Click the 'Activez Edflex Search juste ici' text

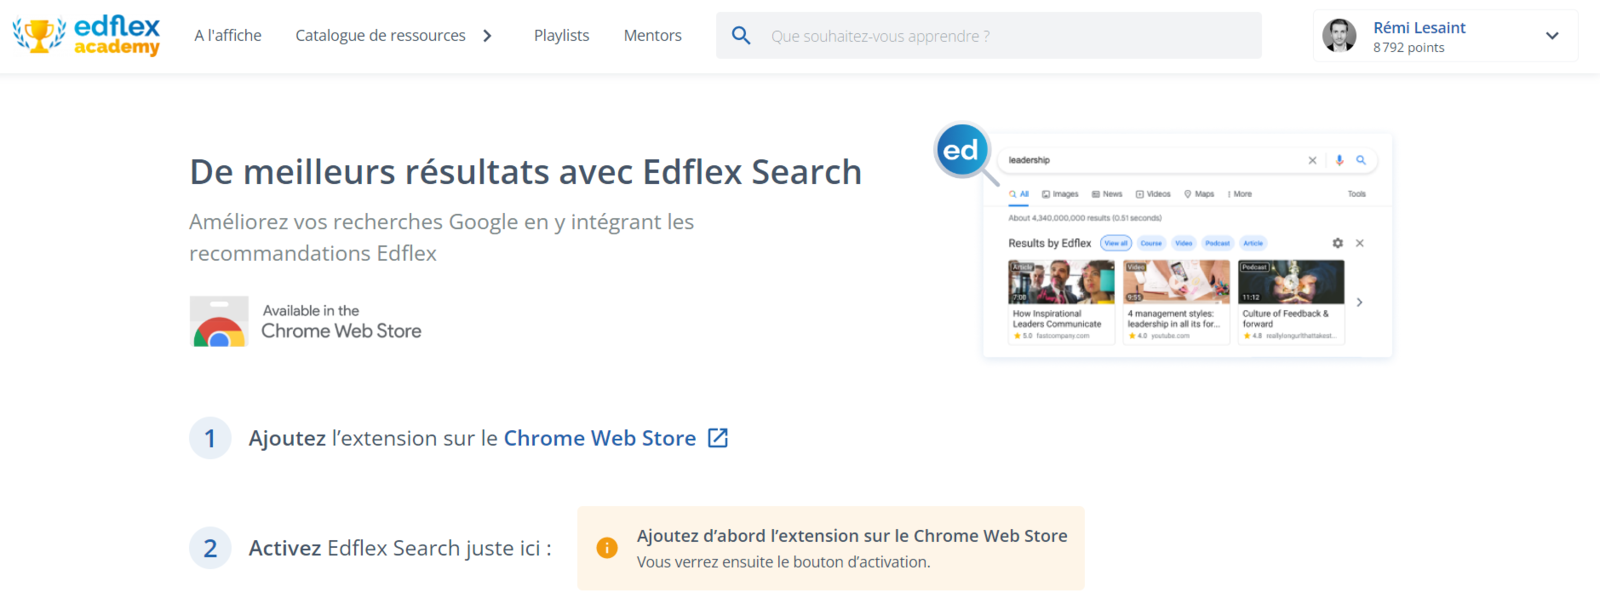pyautogui.click(x=400, y=548)
